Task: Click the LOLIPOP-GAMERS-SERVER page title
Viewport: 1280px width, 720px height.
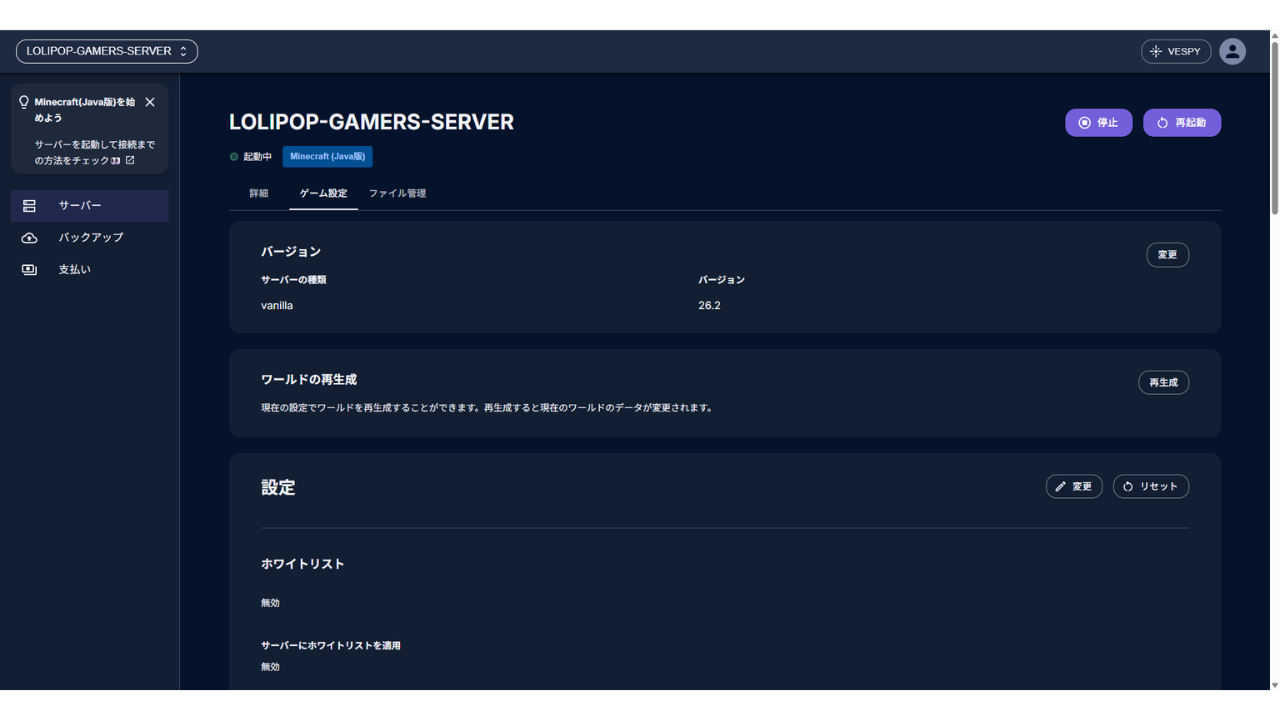Action: click(x=371, y=122)
